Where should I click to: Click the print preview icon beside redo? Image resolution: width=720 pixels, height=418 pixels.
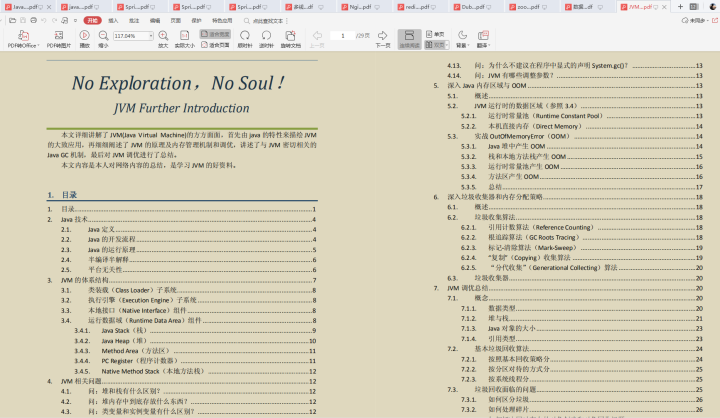[x=65, y=21]
